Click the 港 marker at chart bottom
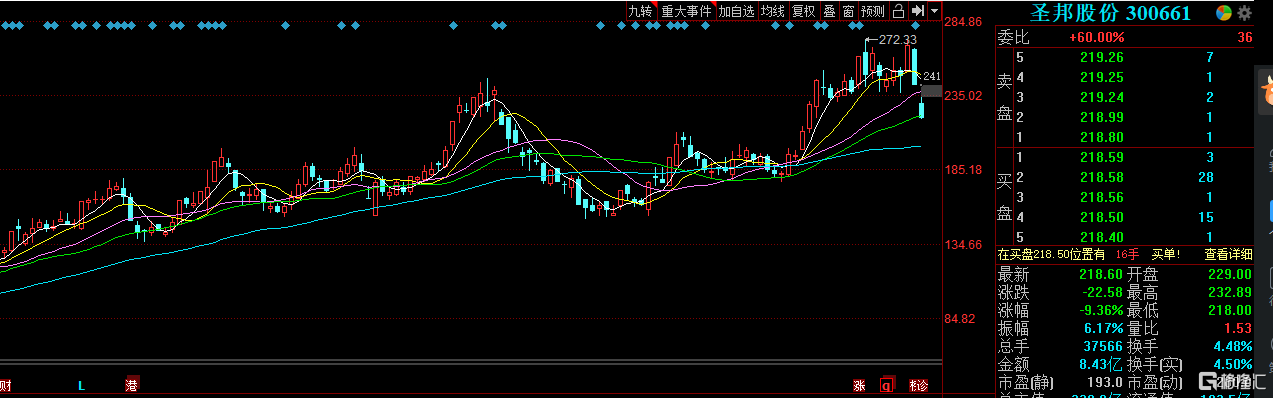The width and height of the screenshot is (1273, 398). (131, 385)
